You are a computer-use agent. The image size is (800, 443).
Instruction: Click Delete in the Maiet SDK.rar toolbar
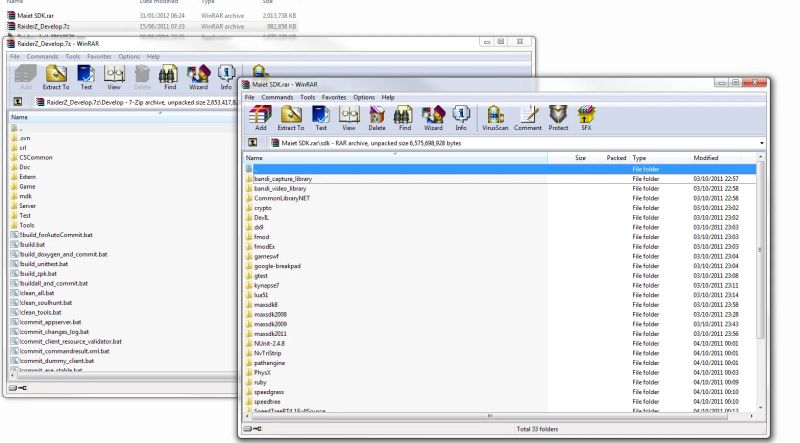coord(377,118)
